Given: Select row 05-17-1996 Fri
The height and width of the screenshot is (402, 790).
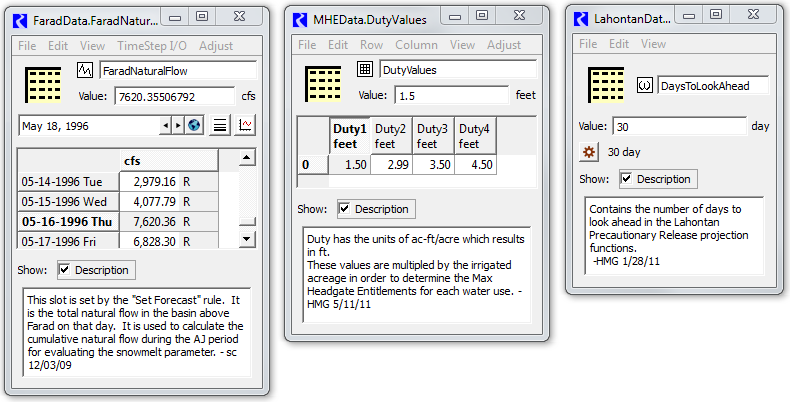Looking at the screenshot, I should 69,240.
